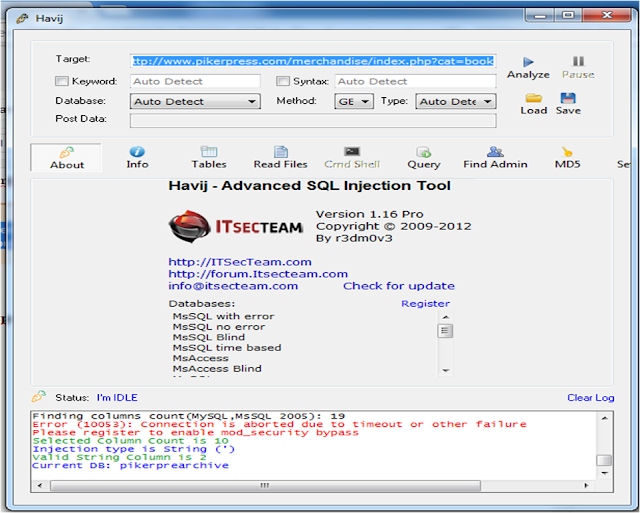Open the Method GET dropdown

354,101
